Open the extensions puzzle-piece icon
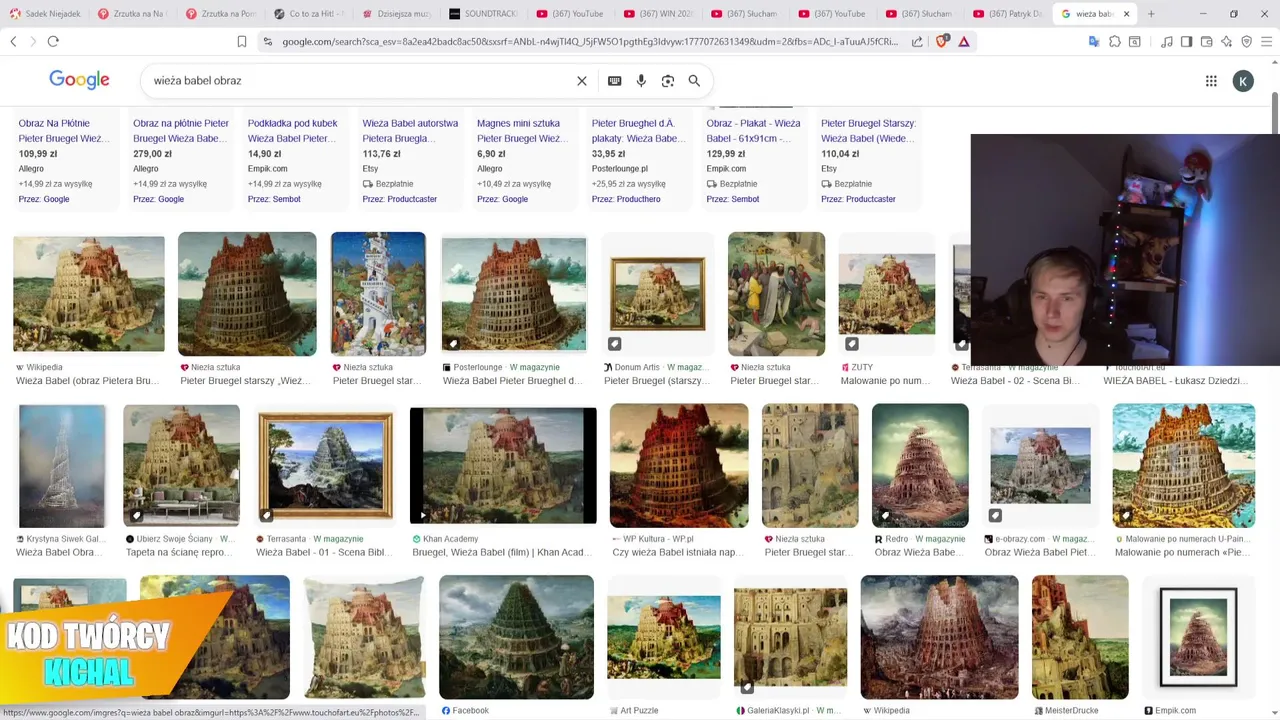This screenshot has width=1280, height=720. pyautogui.click(x=1115, y=41)
